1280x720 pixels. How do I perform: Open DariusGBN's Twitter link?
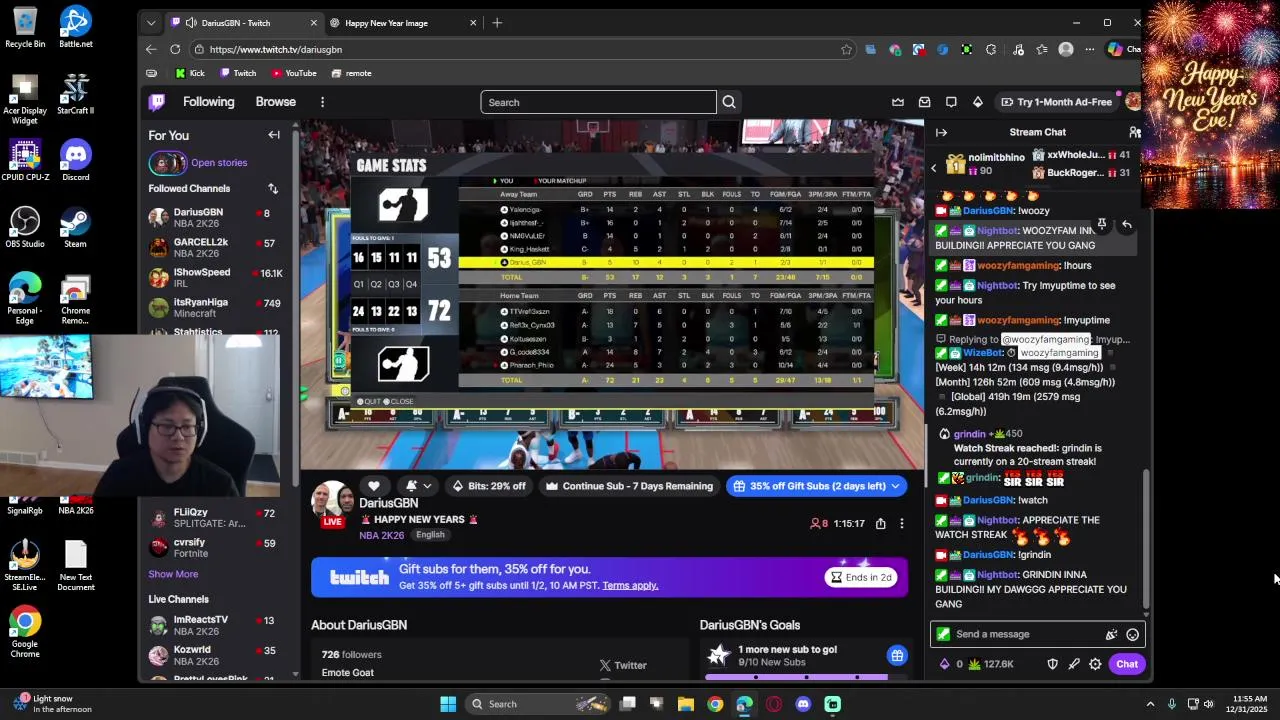pyautogui.click(x=623, y=665)
